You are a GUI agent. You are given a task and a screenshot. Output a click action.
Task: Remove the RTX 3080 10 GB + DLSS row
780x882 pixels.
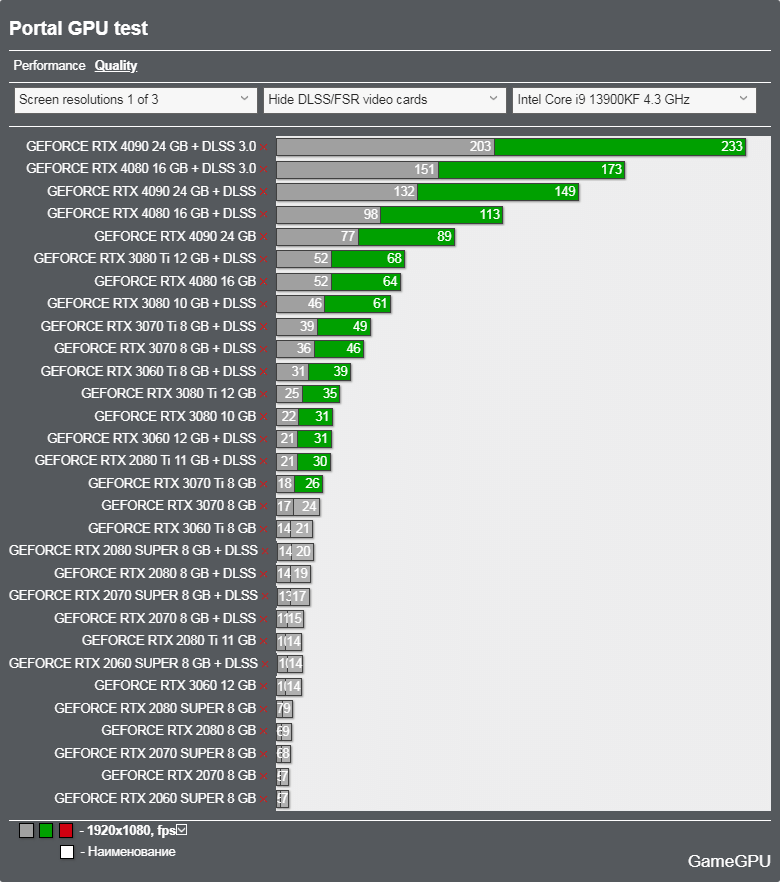(264, 305)
